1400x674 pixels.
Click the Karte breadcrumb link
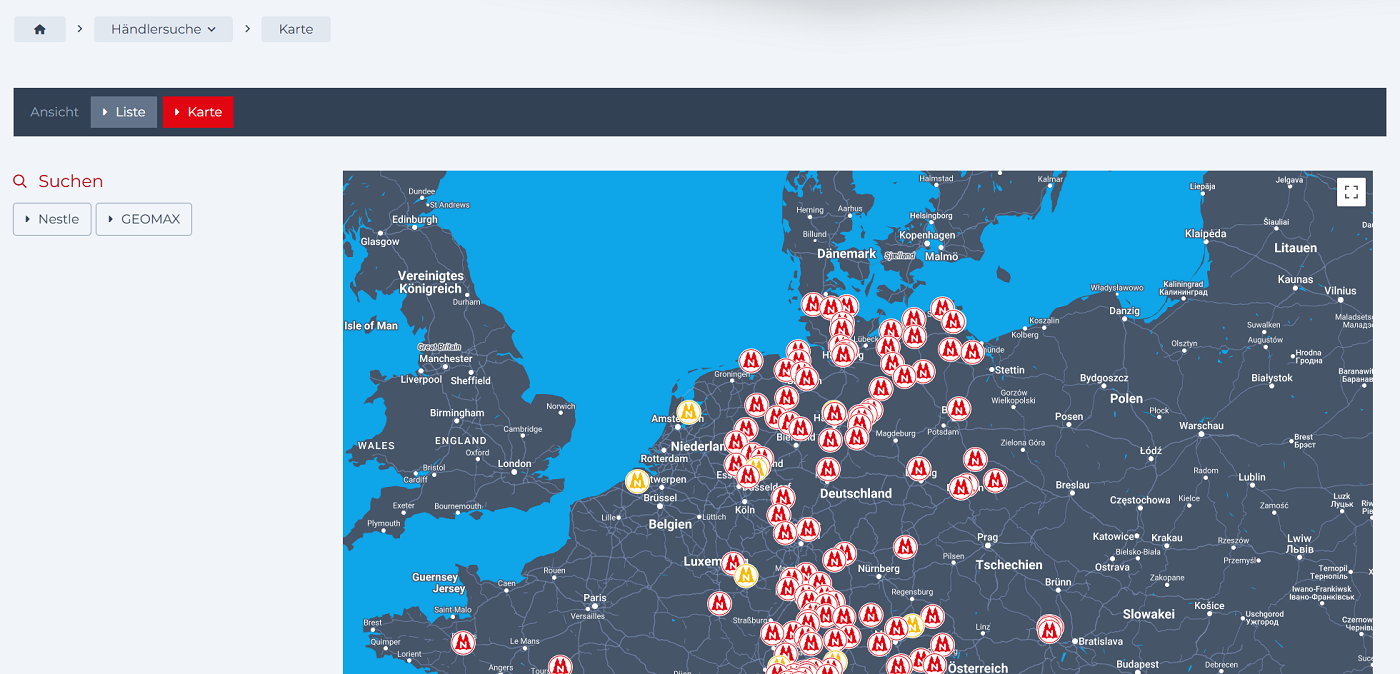296,29
